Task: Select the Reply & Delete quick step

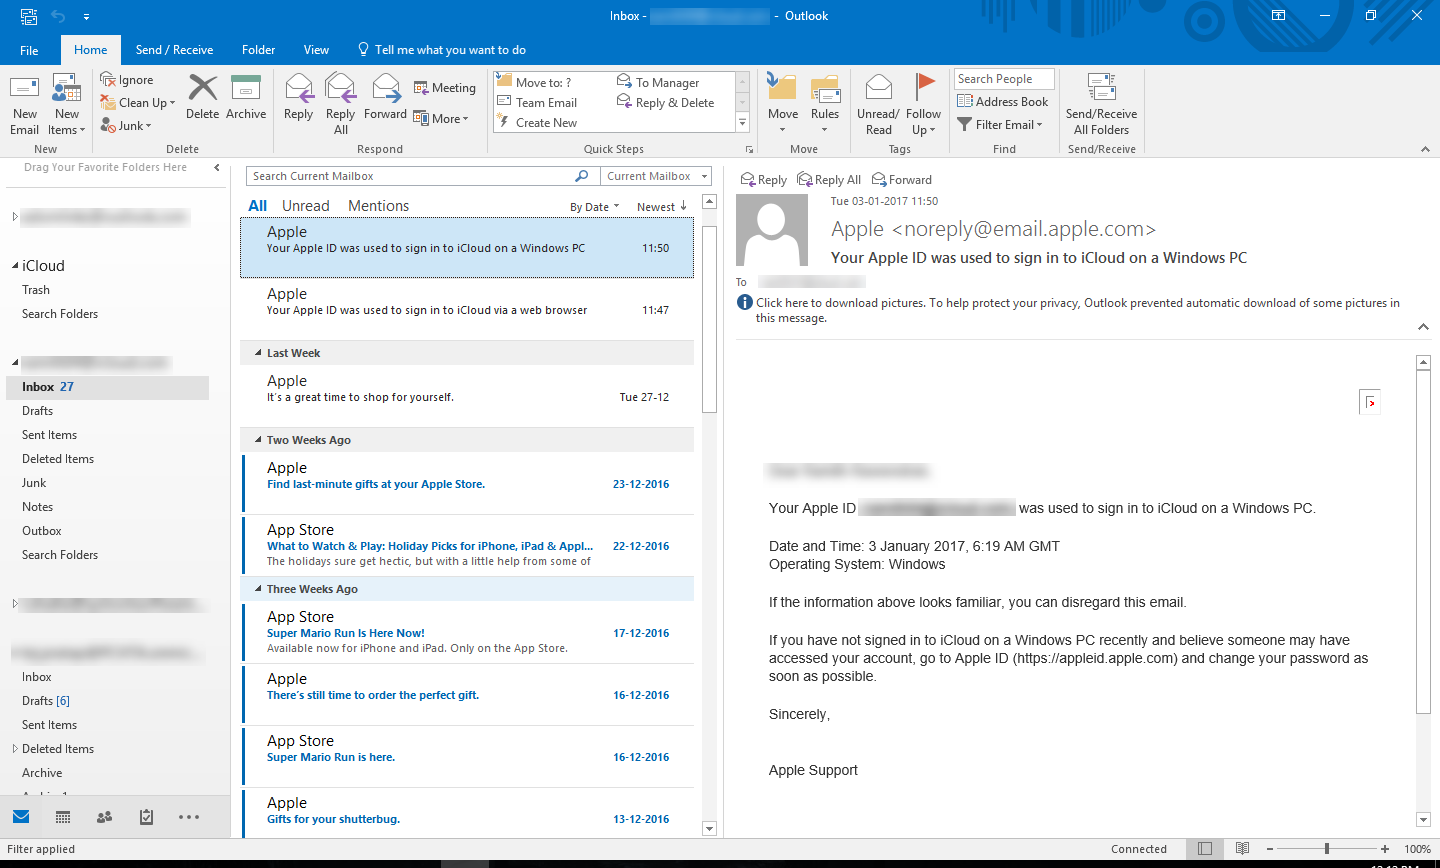Action: tap(666, 103)
